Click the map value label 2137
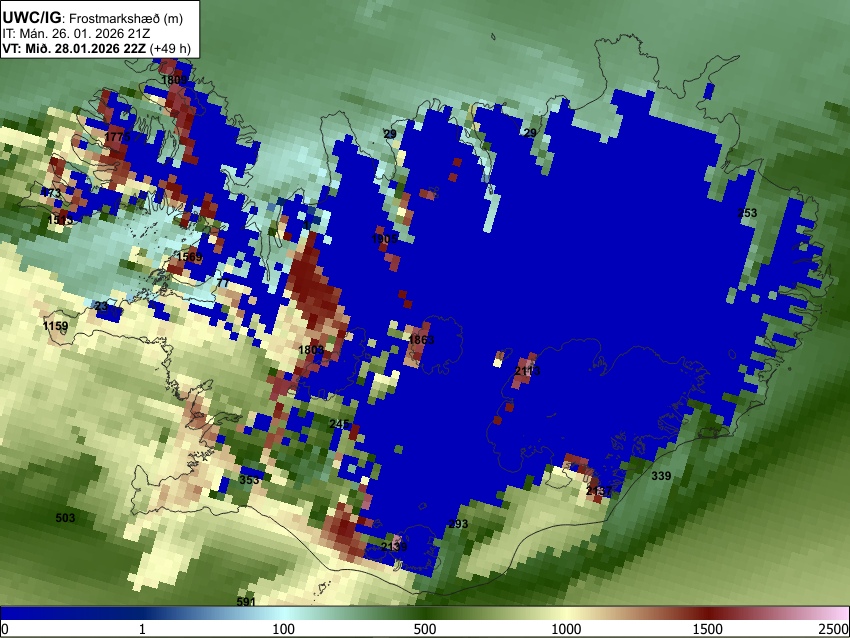This screenshot has height=638, width=850. [x=599, y=491]
